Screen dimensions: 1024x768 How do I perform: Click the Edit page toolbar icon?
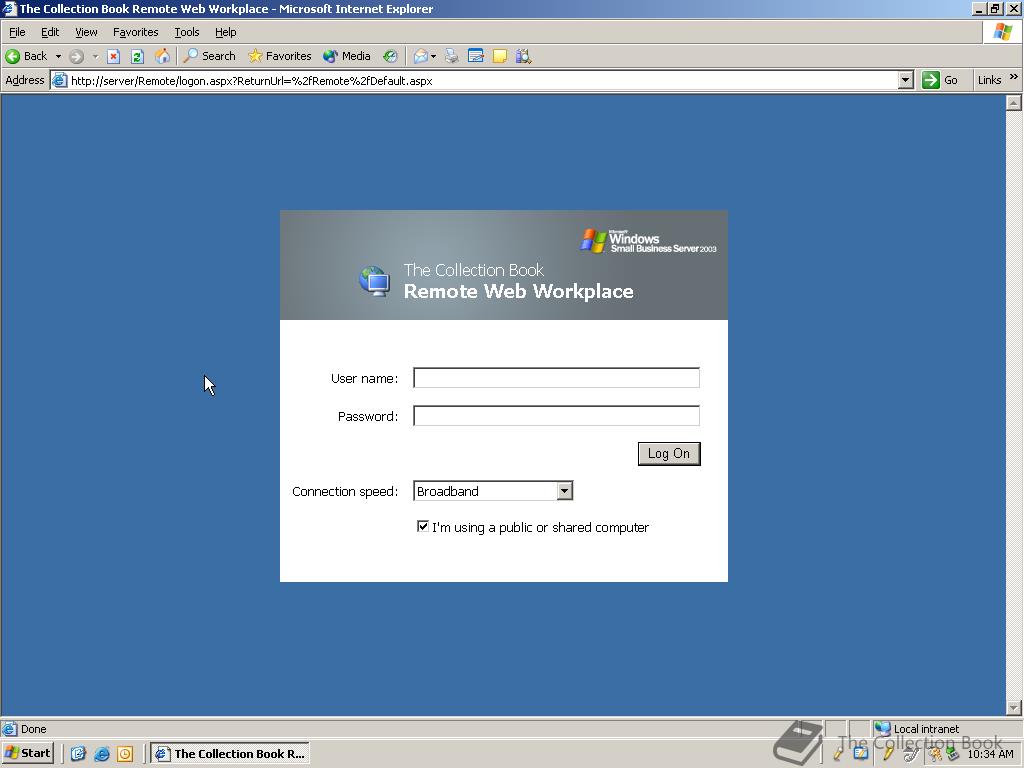[475, 56]
